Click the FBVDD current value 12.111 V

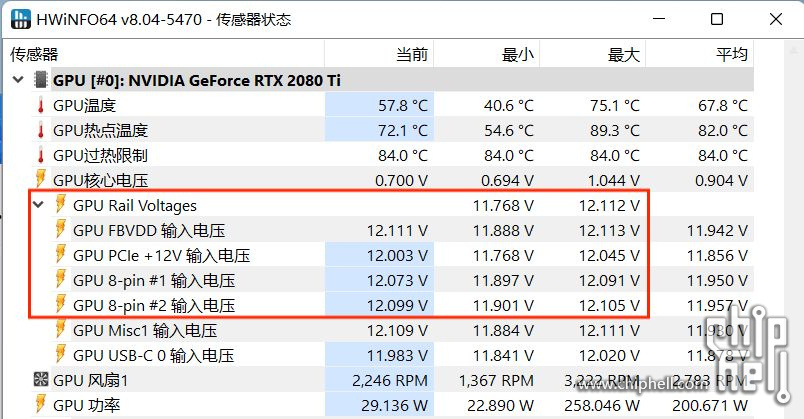coord(397,231)
